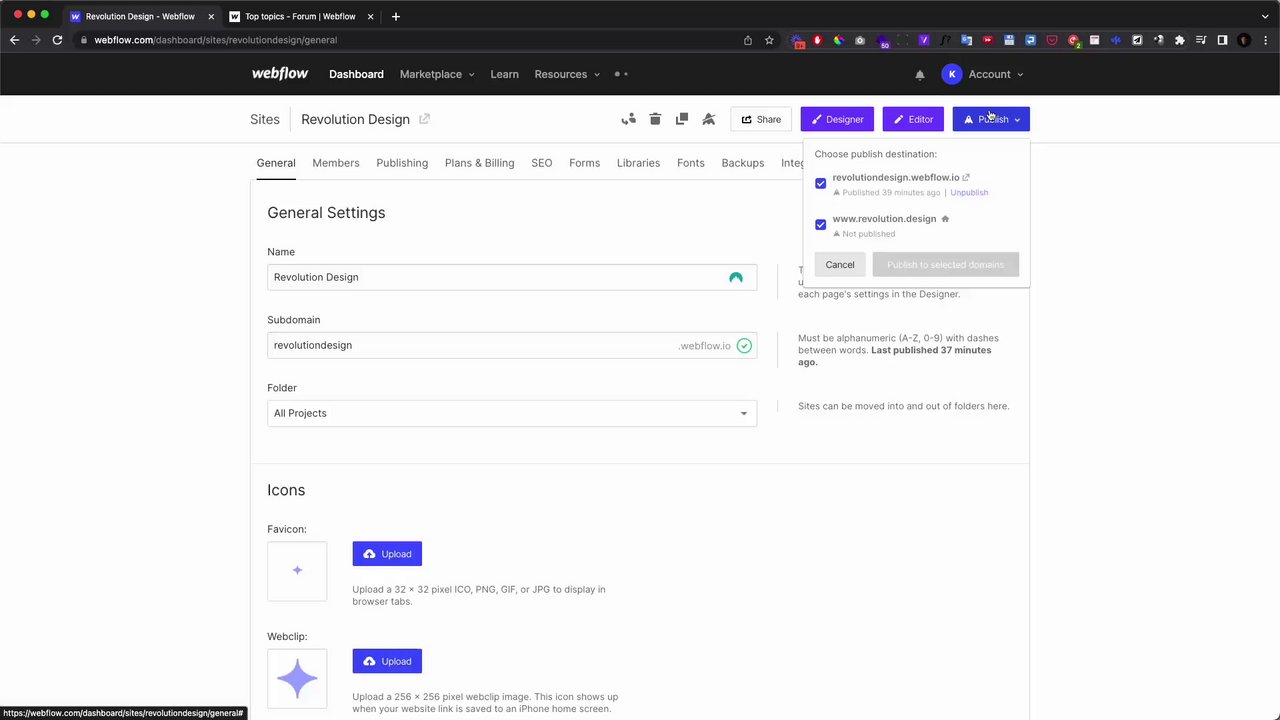Open the Learn nav item
This screenshot has width=1280, height=720.
click(504, 74)
